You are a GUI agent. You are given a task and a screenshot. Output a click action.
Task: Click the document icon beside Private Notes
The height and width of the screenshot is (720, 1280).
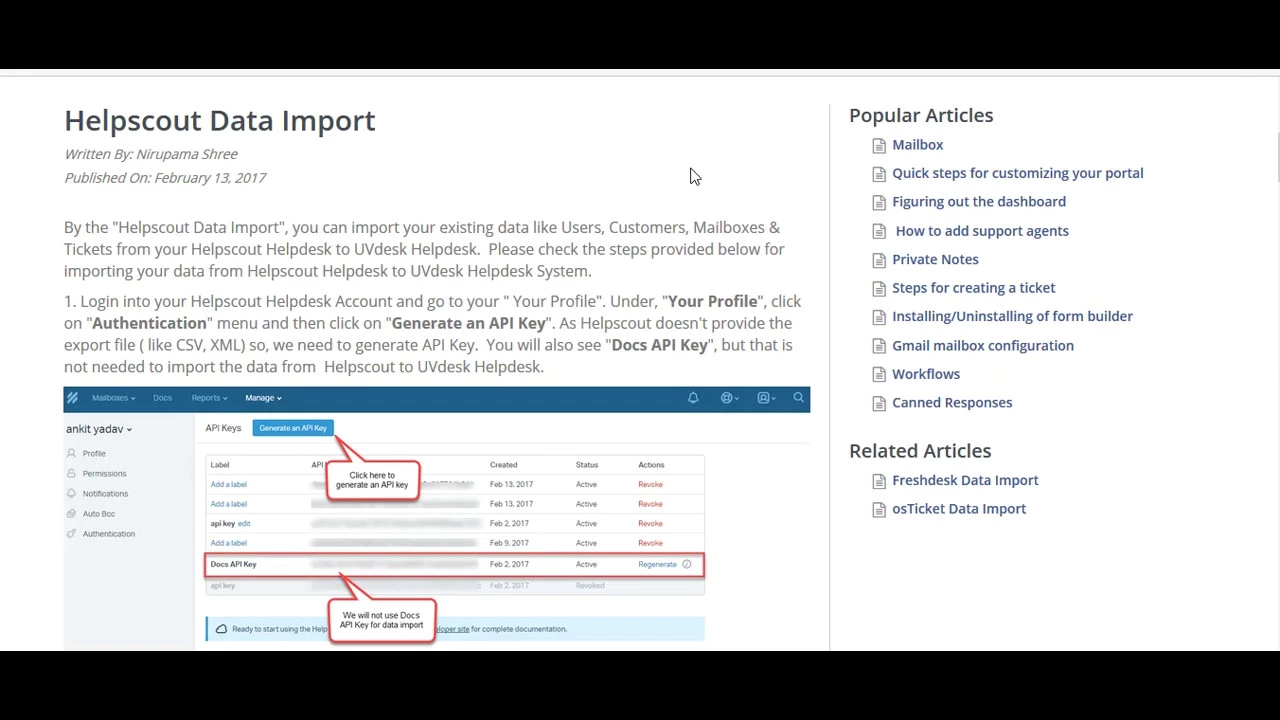[x=879, y=260]
